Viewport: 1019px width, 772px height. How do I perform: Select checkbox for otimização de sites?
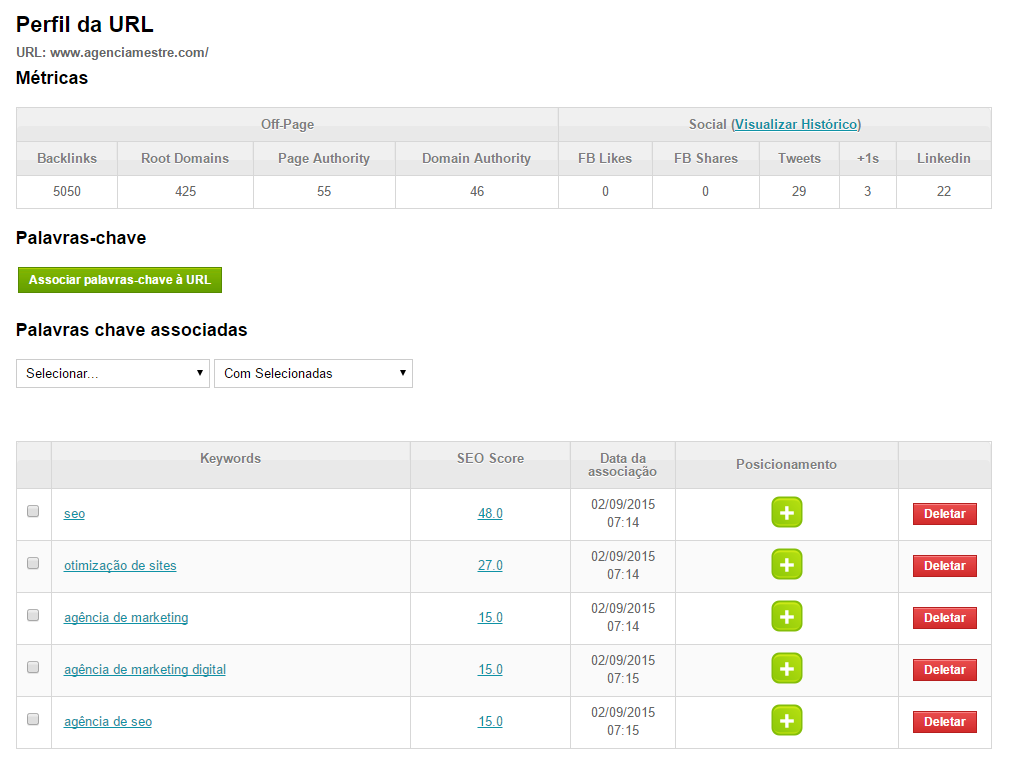tap(33, 563)
